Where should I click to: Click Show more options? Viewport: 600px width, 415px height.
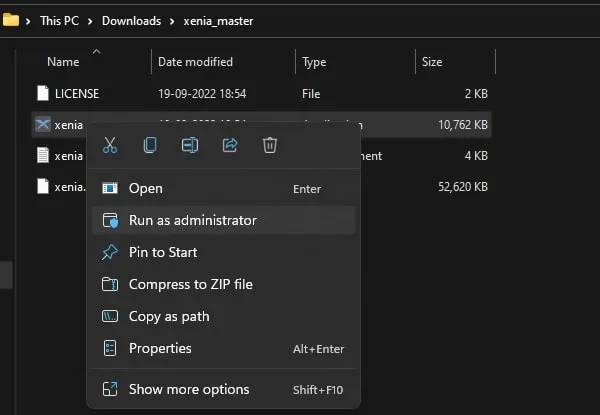tap(223, 389)
